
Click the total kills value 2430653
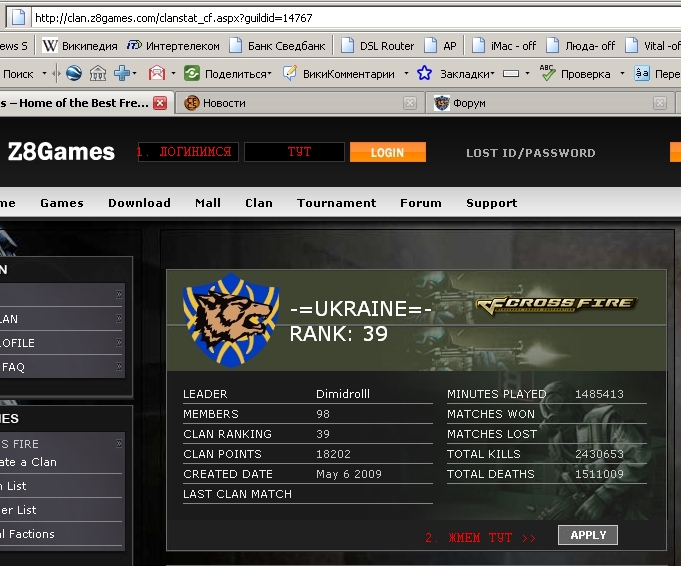[599, 454]
